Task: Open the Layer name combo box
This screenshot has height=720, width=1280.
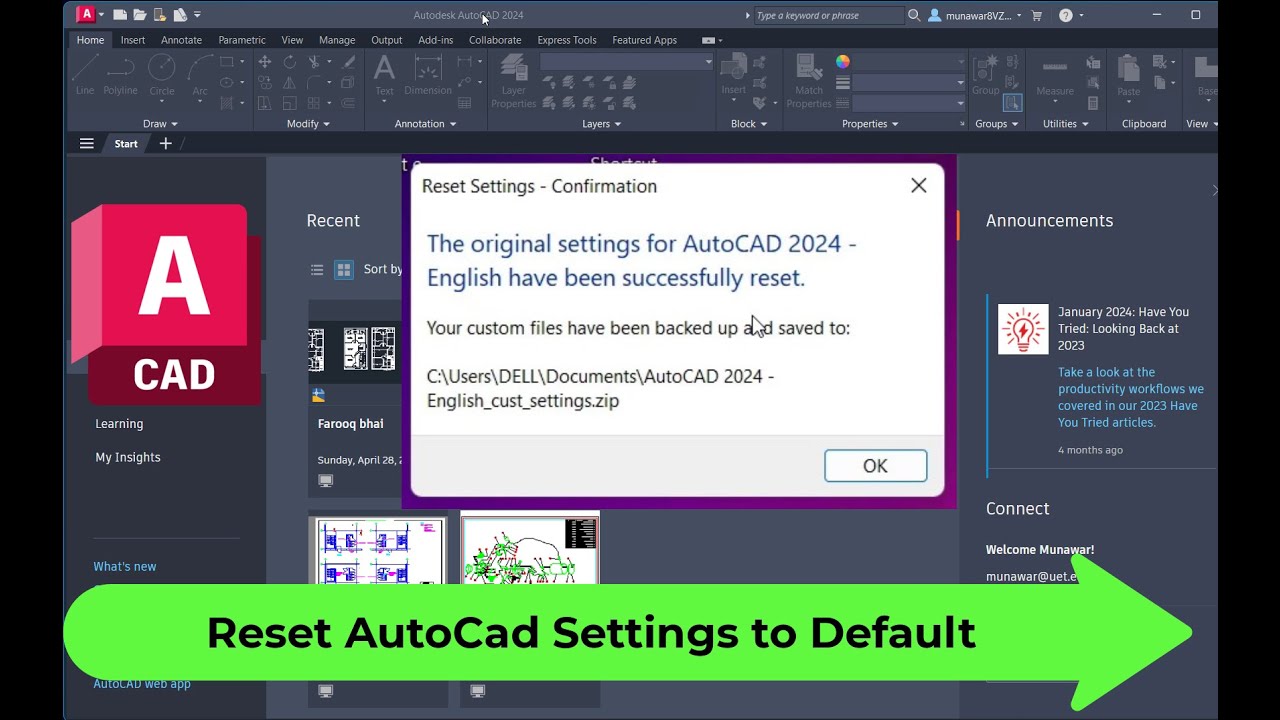Action: pyautogui.click(x=626, y=62)
